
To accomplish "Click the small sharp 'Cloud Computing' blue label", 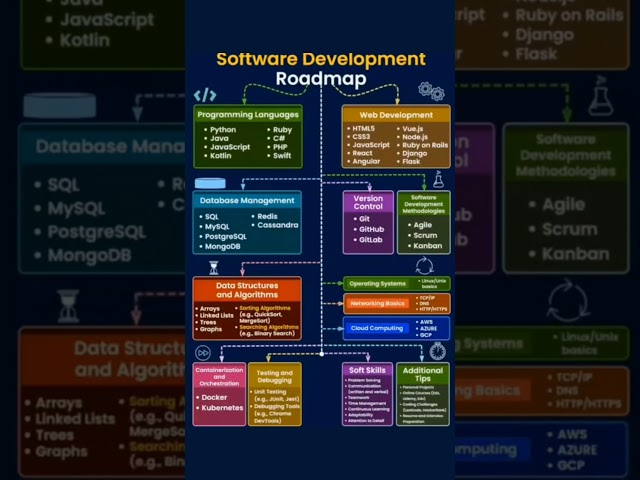I will coord(377,328).
